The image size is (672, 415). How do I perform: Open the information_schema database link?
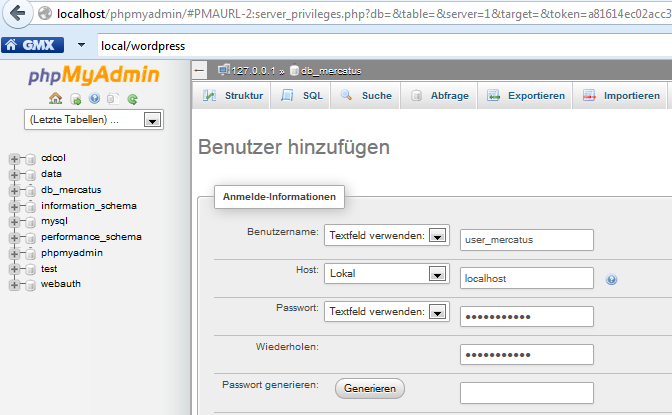click(89, 205)
